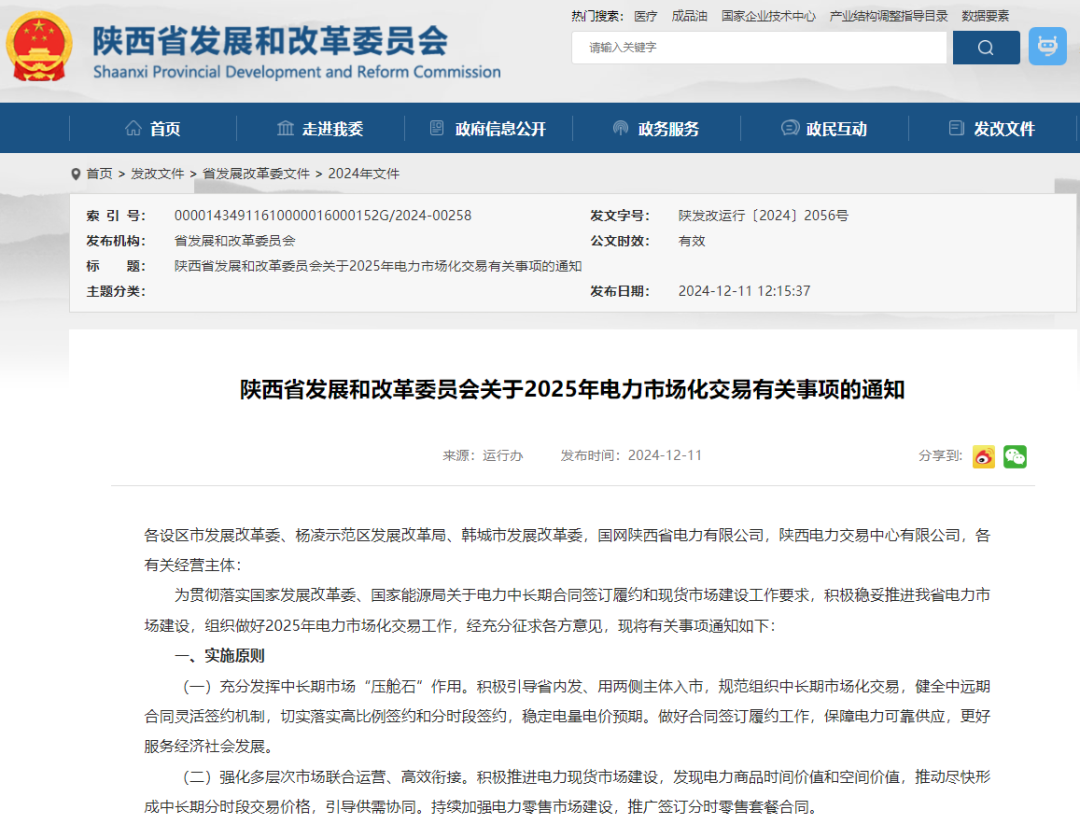This screenshot has width=1080, height=824.
Task: Click the English name Shaanxi Provincial Development and Reform Commission
Action: coord(297,72)
